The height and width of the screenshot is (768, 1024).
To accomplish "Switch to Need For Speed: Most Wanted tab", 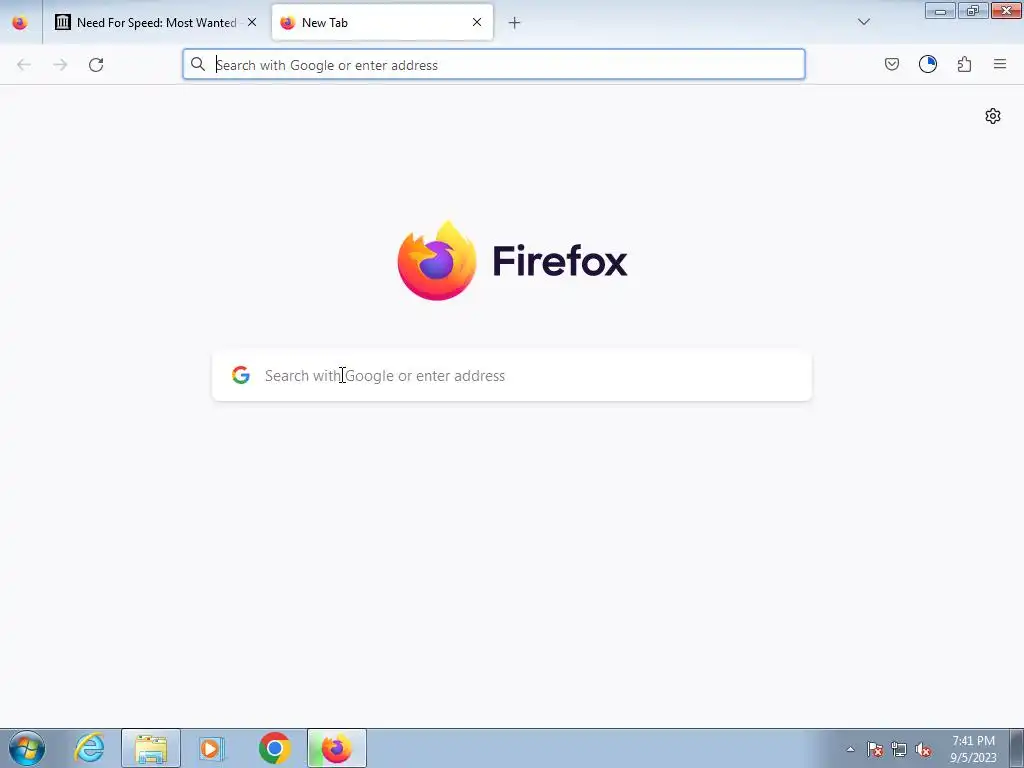I will [x=157, y=23].
